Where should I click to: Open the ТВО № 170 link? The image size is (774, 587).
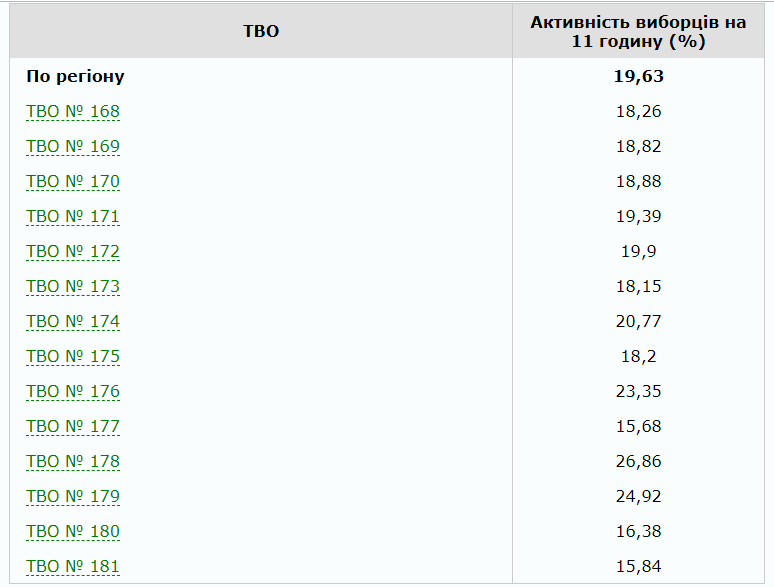73,182
